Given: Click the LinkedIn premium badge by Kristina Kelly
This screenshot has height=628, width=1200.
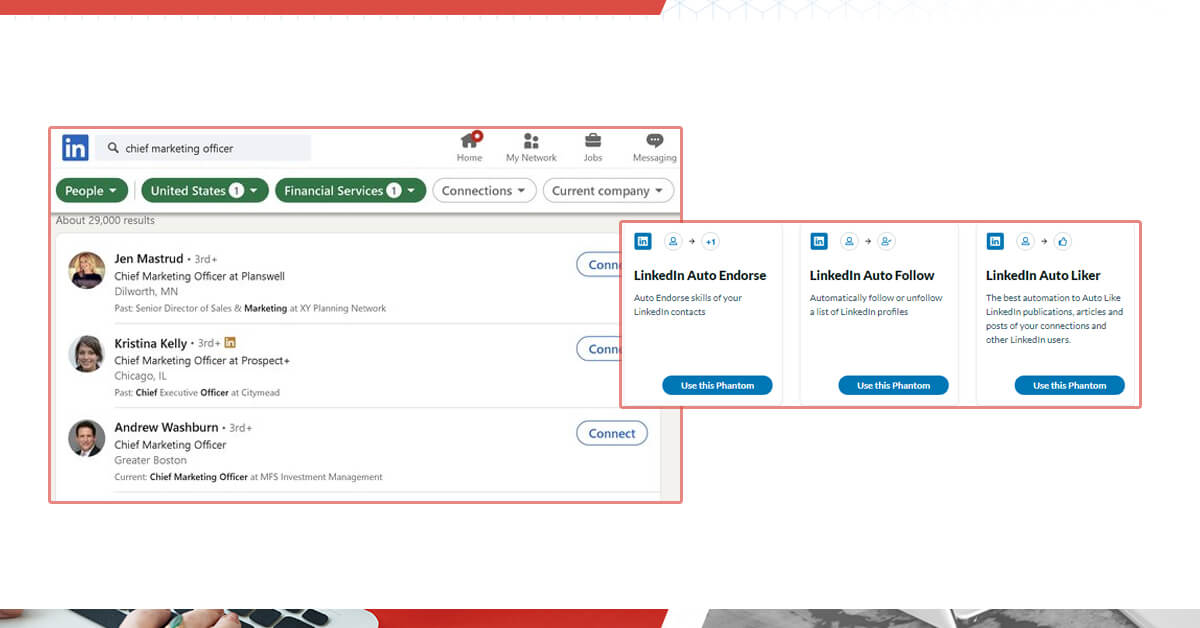Looking at the screenshot, I should pos(230,342).
